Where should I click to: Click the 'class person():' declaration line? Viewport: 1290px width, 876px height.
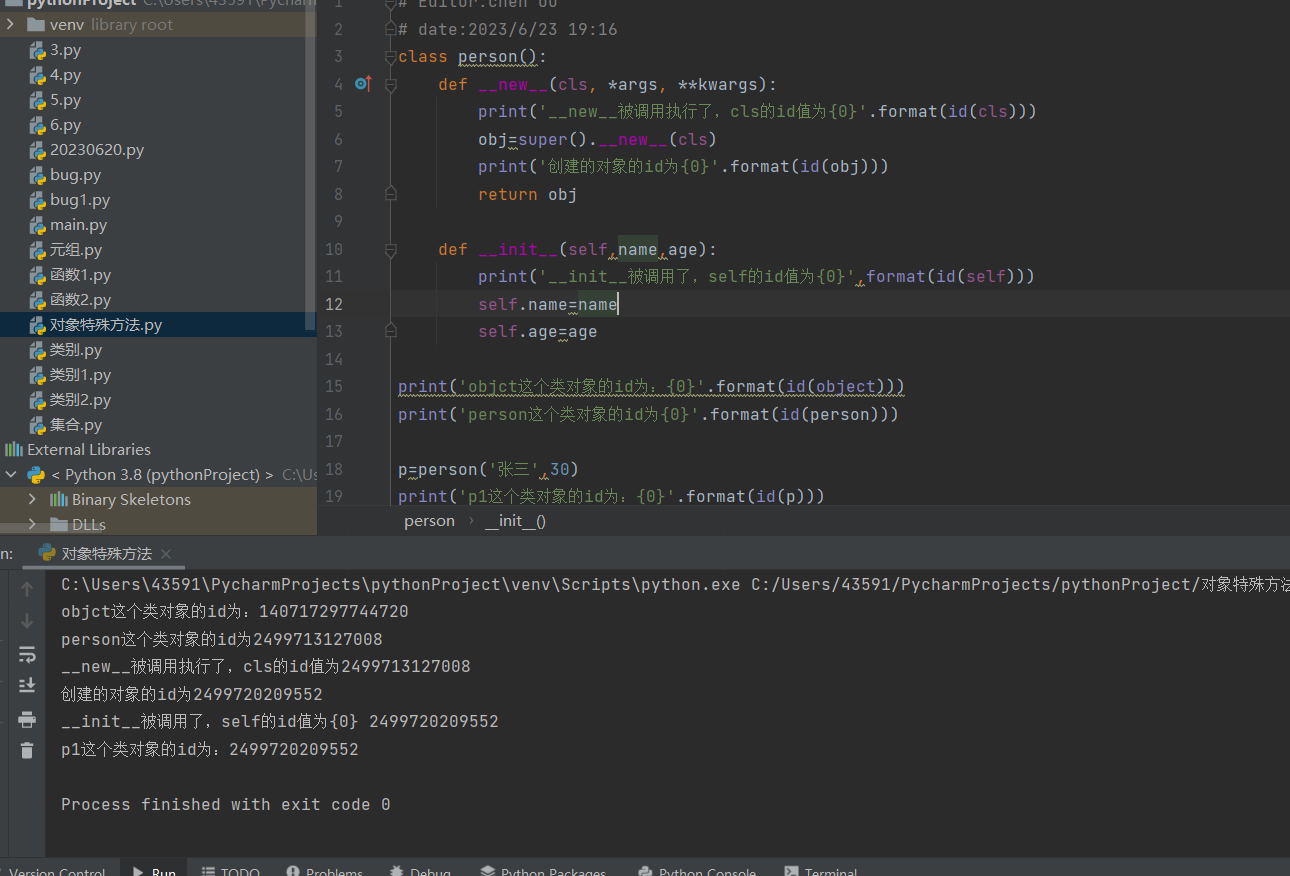click(472, 57)
